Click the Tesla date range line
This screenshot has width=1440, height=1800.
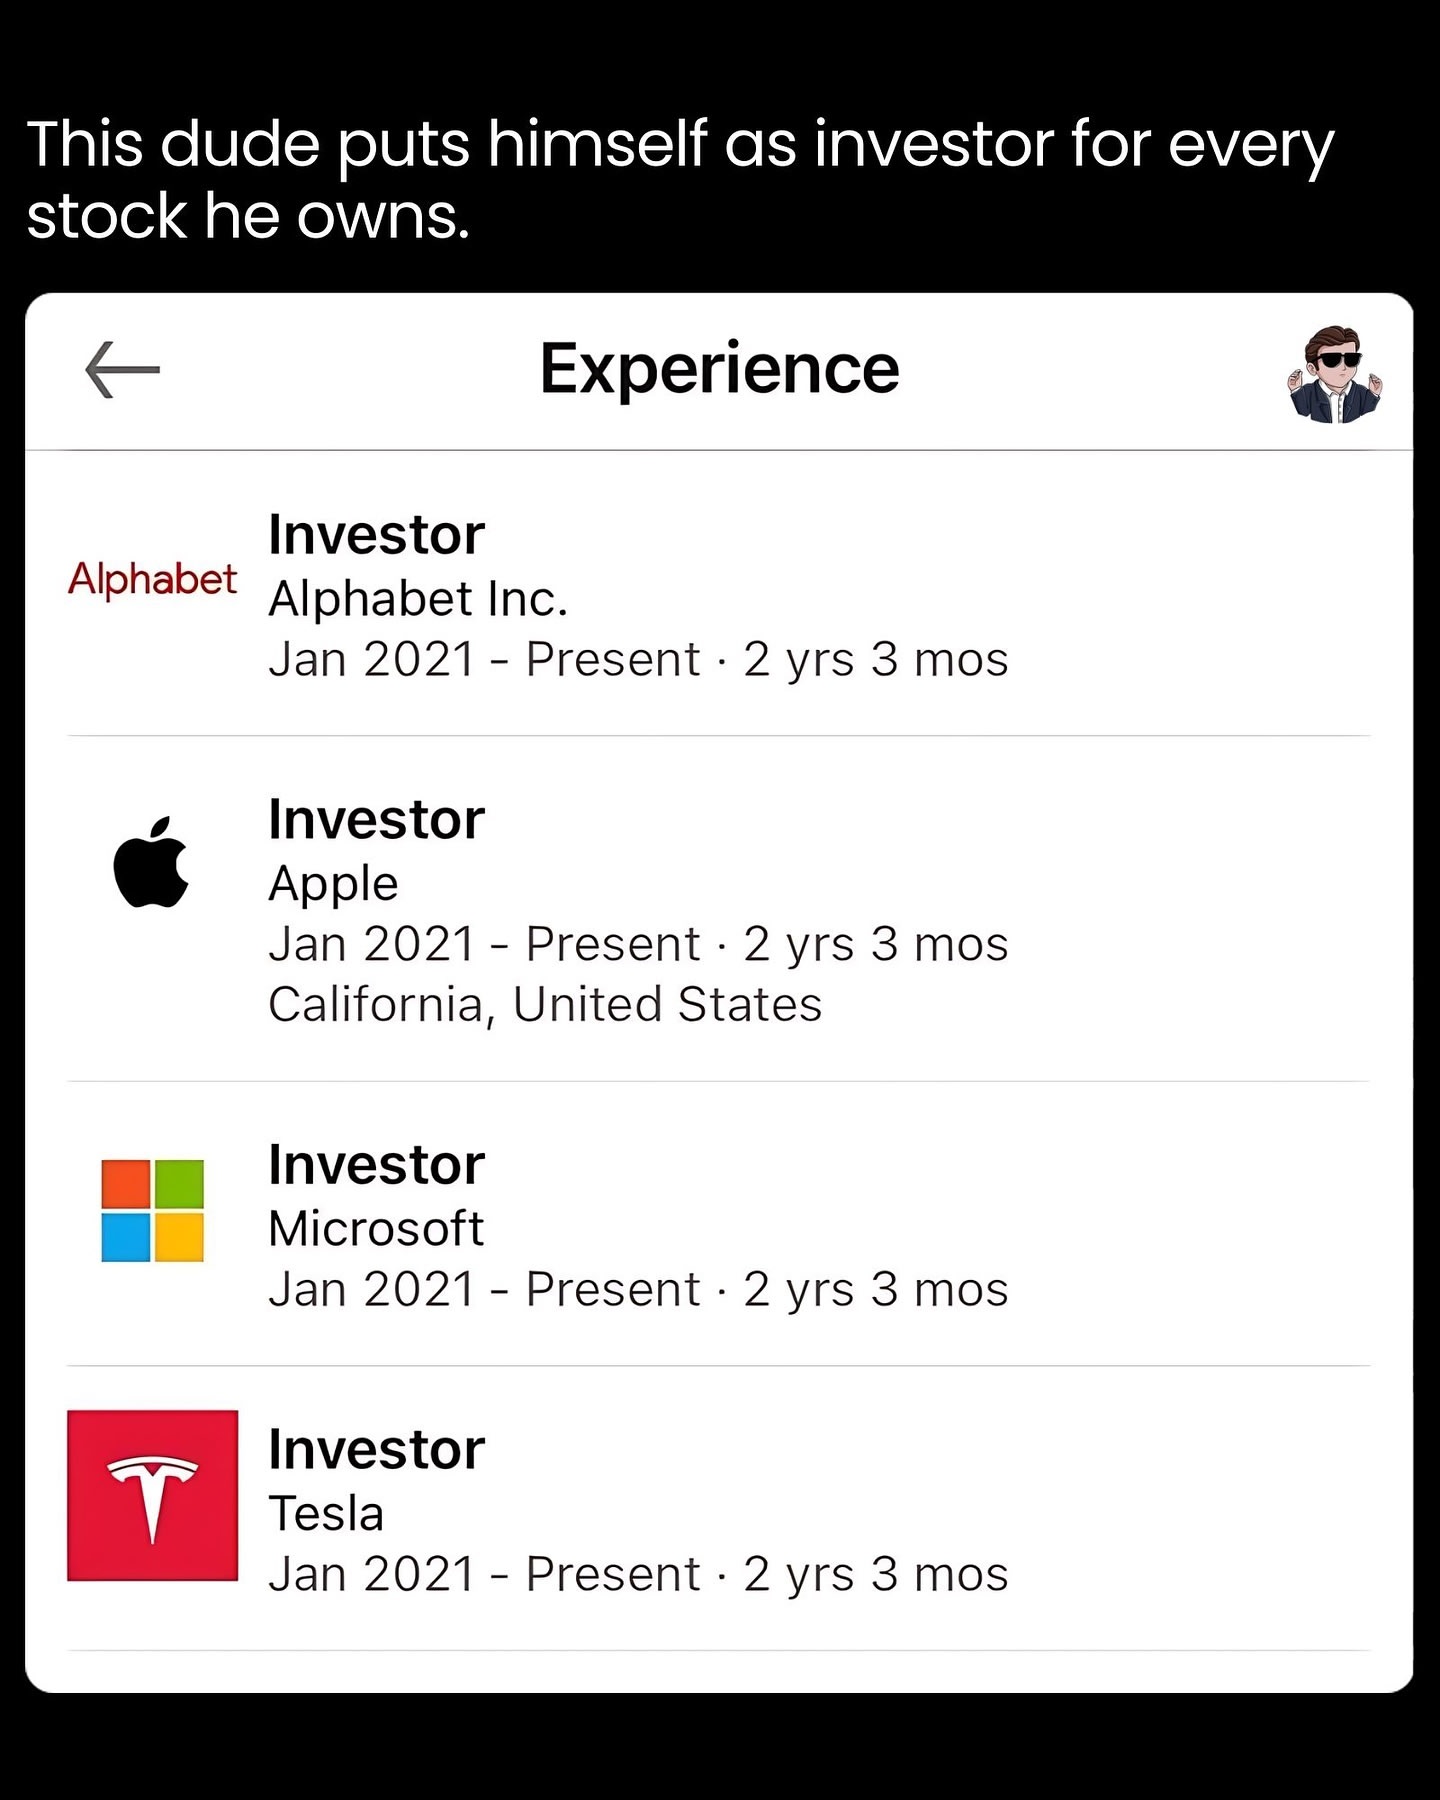[x=638, y=1575]
